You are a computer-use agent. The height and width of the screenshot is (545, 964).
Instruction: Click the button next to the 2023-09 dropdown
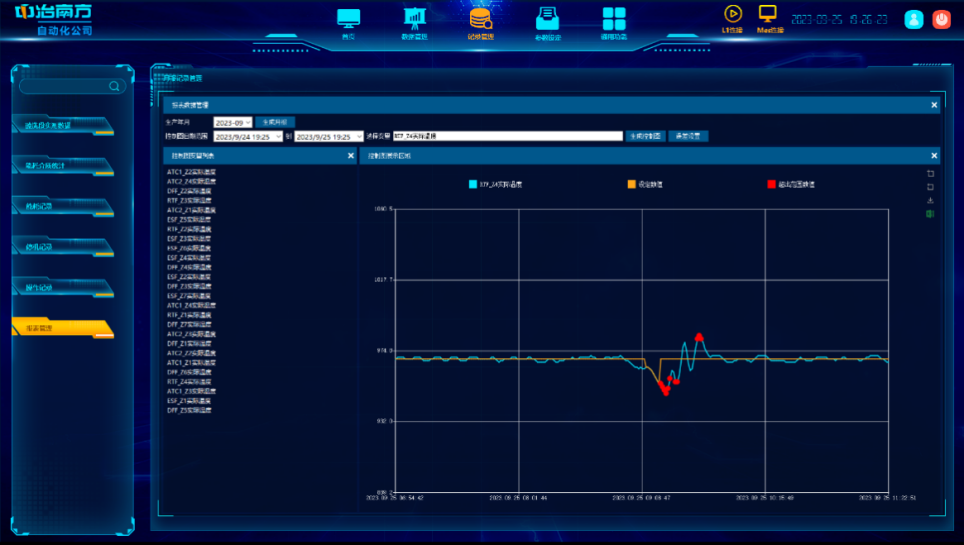[x=275, y=121]
